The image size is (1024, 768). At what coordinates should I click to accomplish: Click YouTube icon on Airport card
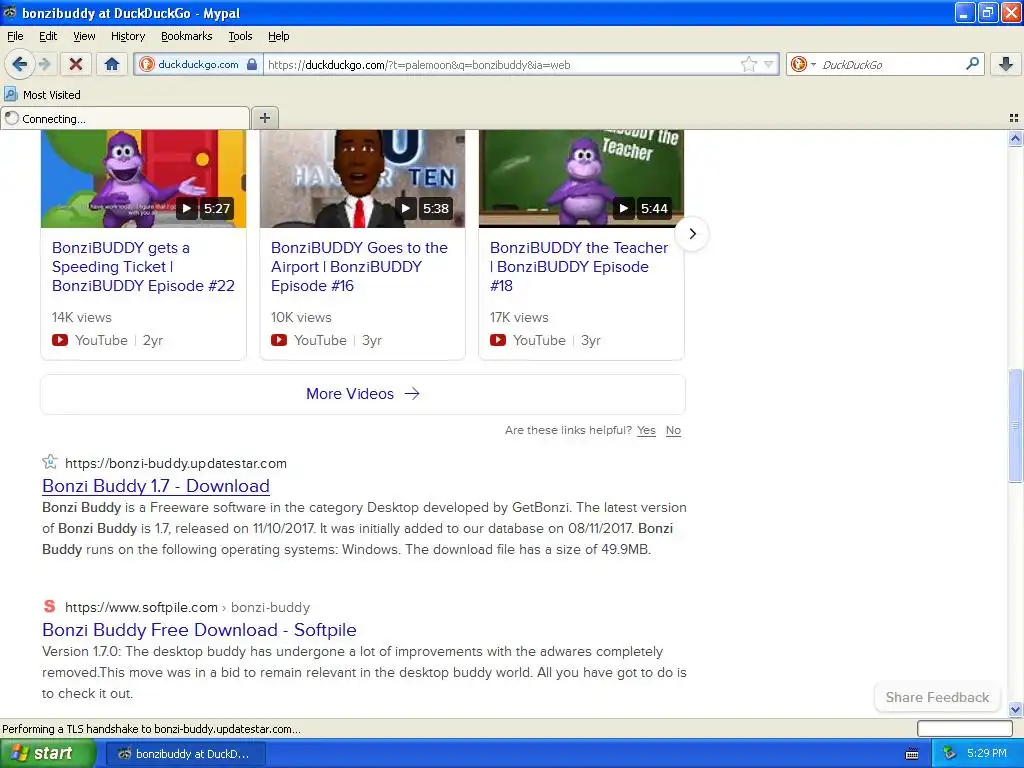click(279, 340)
